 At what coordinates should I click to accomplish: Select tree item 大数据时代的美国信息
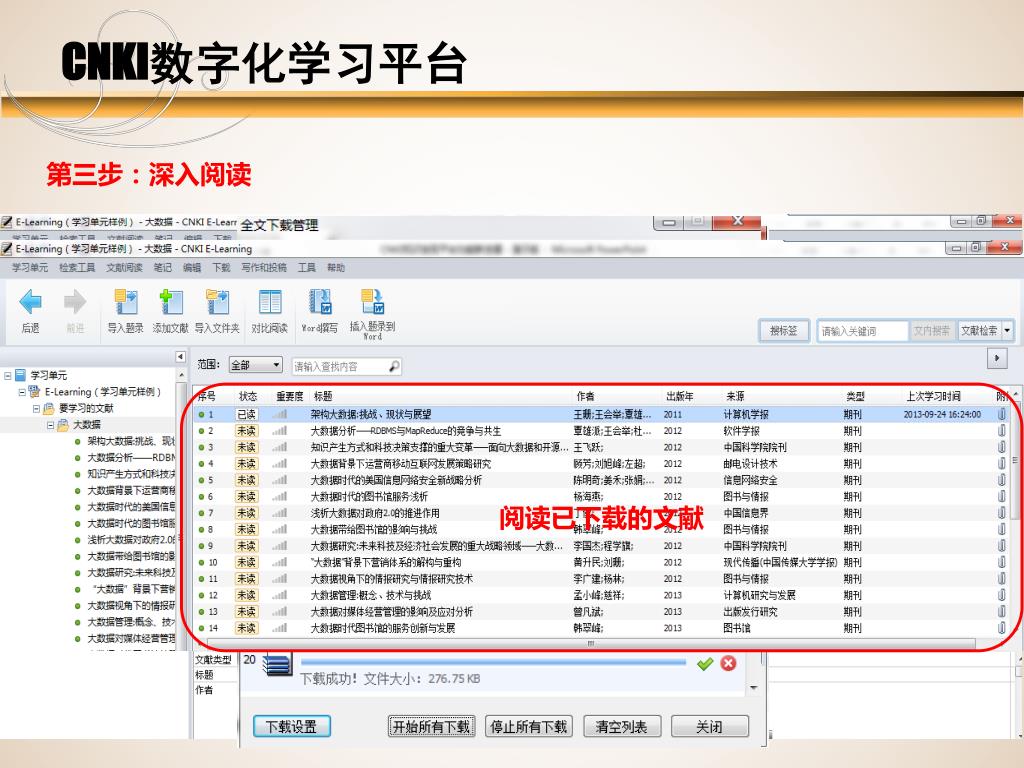(x=131, y=507)
